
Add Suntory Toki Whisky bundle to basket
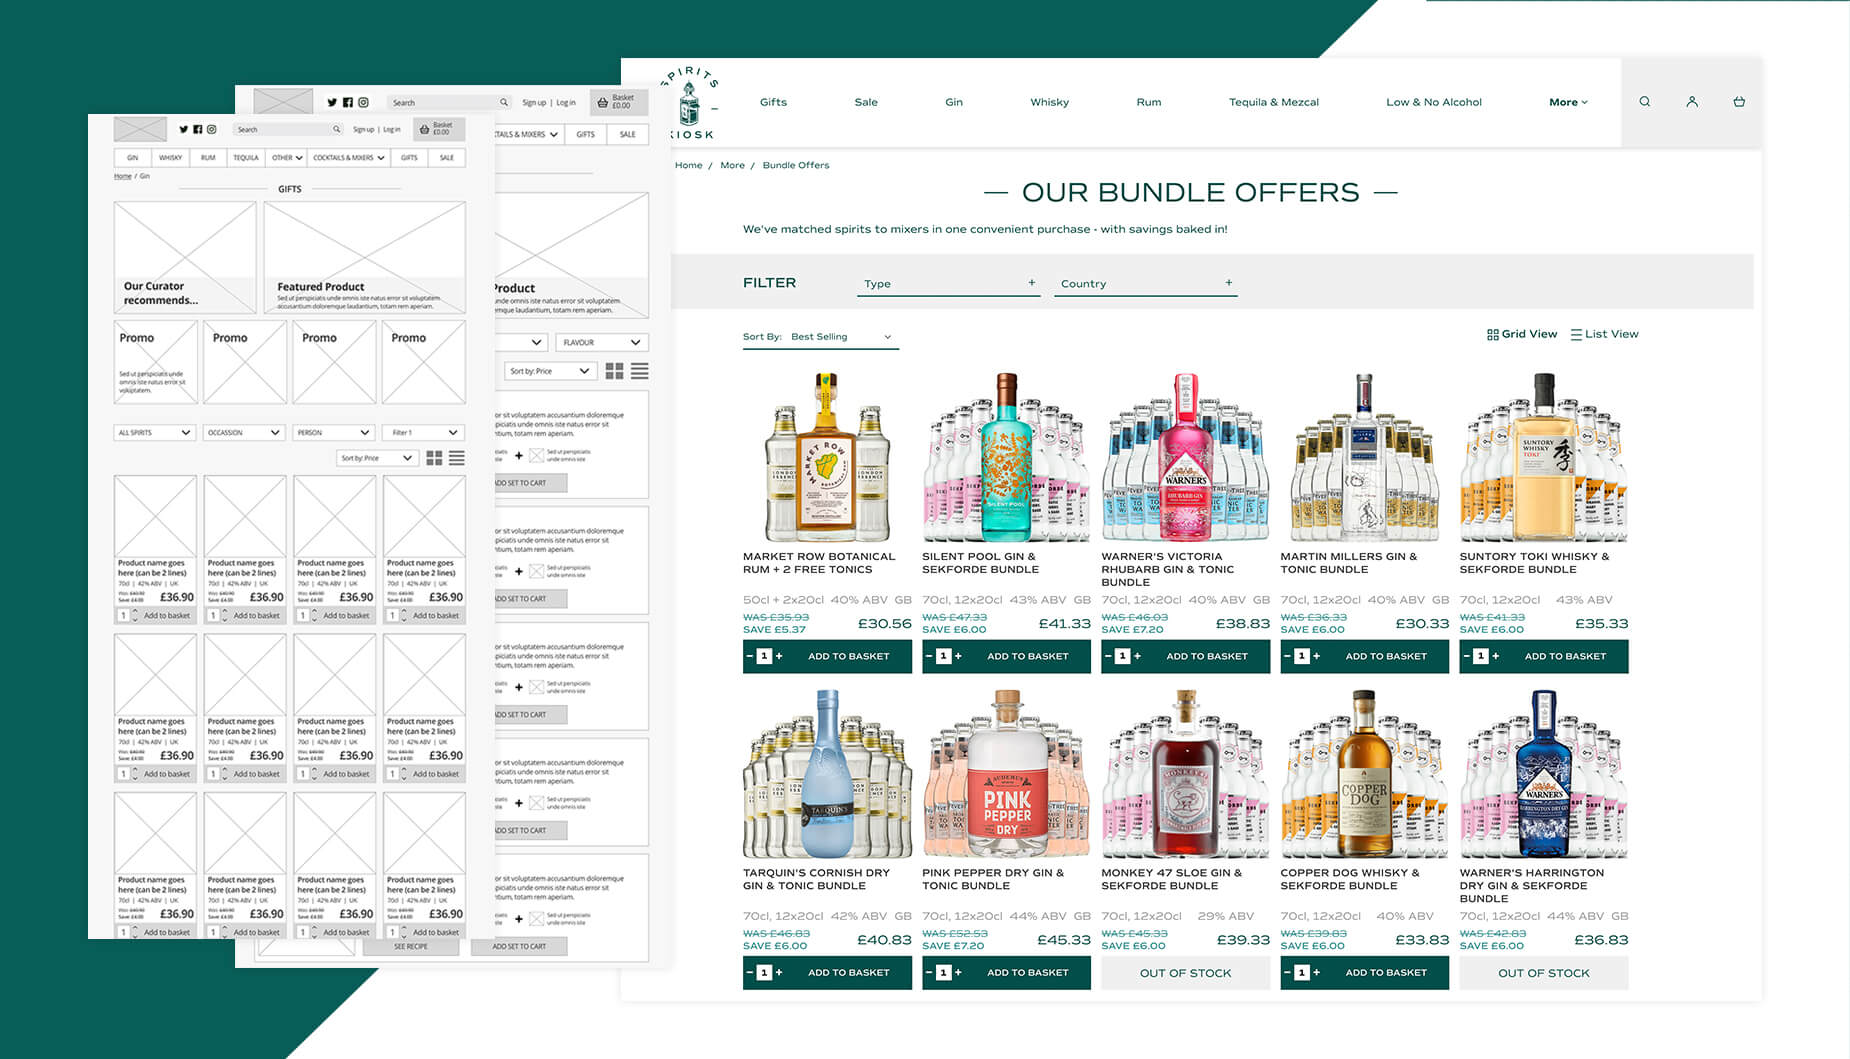pyautogui.click(x=1565, y=656)
